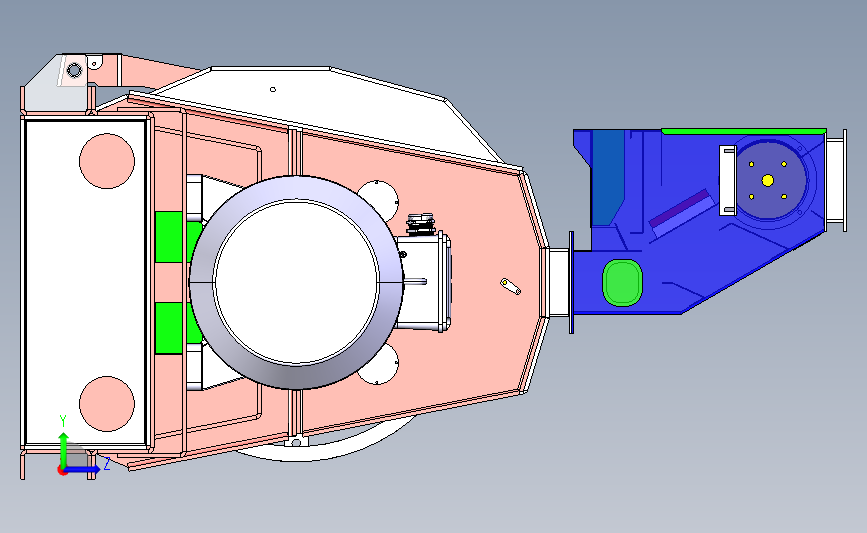Screen dimensions: 867x533
Task: Select upper white semicircular lug near cylinder
Action: [x=378, y=199]
